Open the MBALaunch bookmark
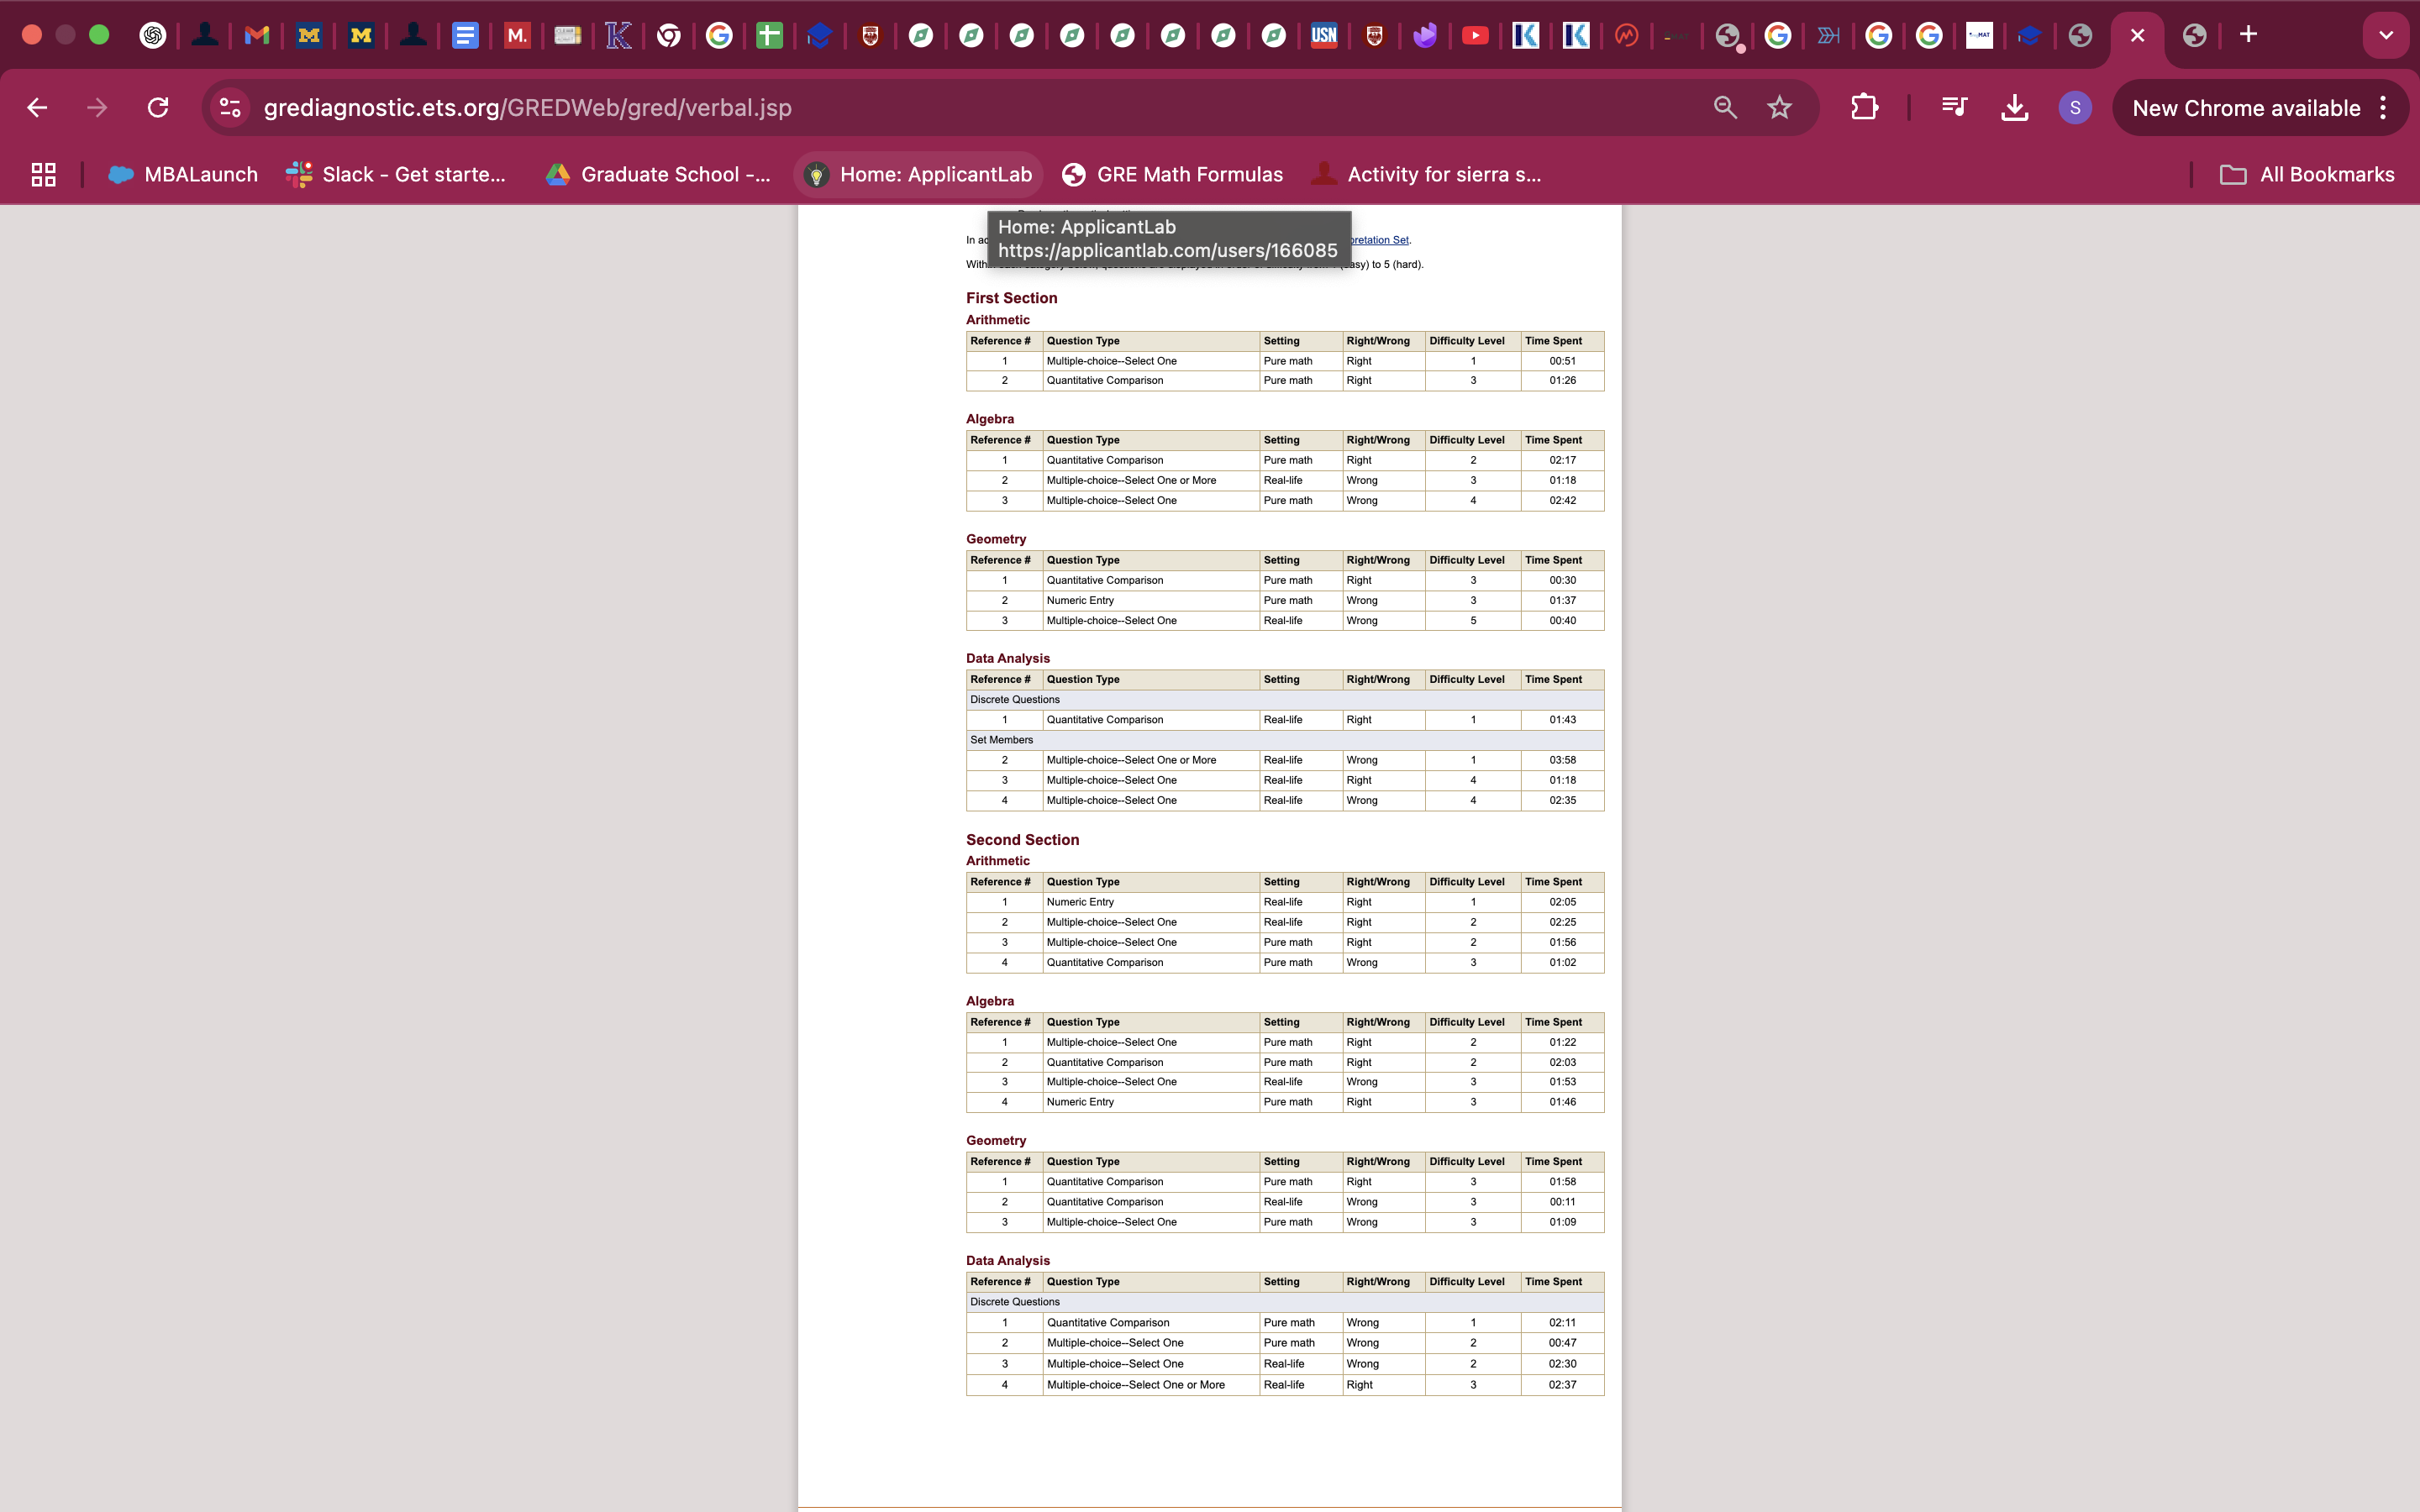 (x=183, y=175)
